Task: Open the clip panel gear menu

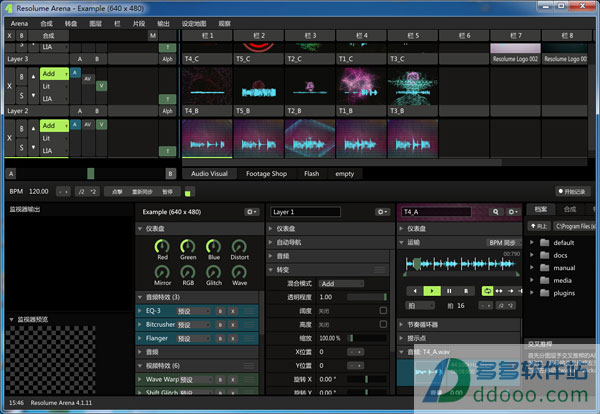Action: (513, 212)
